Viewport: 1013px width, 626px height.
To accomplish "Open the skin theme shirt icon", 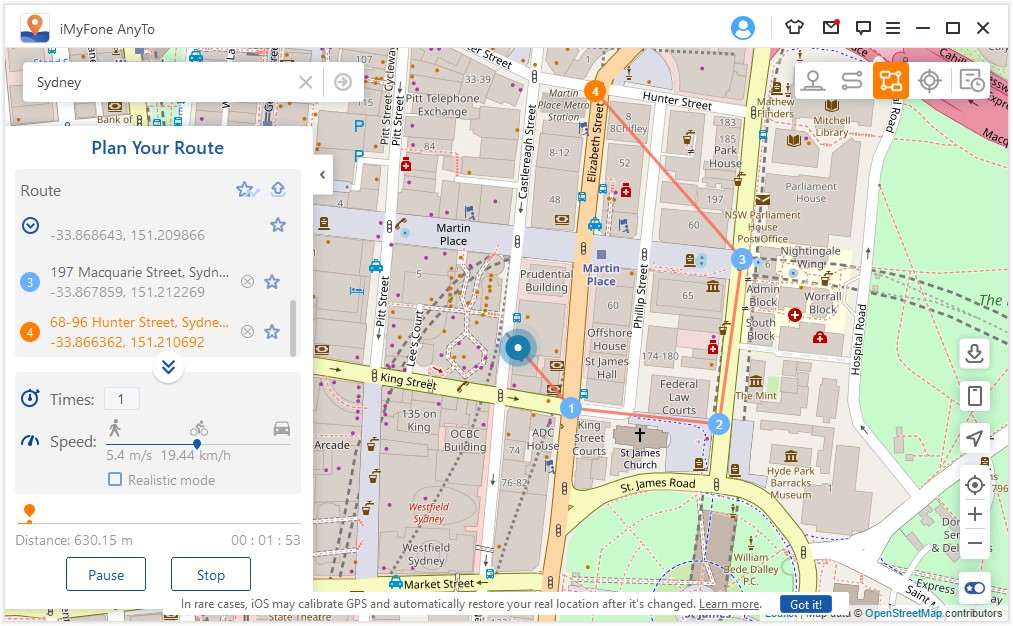I will point(794,27).
